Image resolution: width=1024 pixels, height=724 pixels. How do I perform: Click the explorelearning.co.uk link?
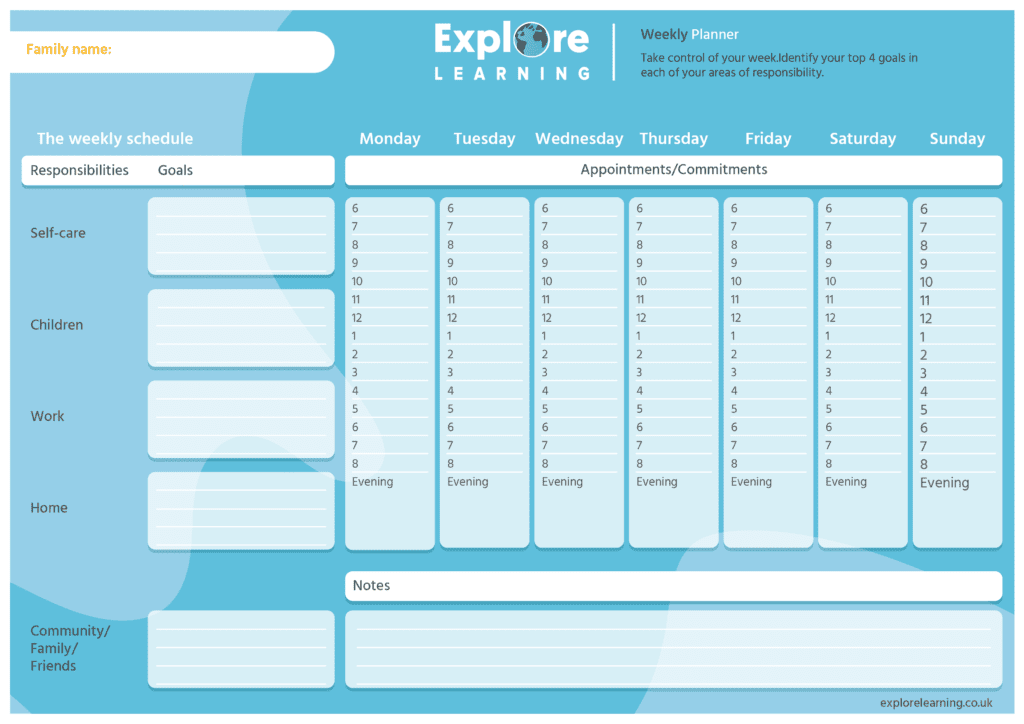(x=936, y=703)
